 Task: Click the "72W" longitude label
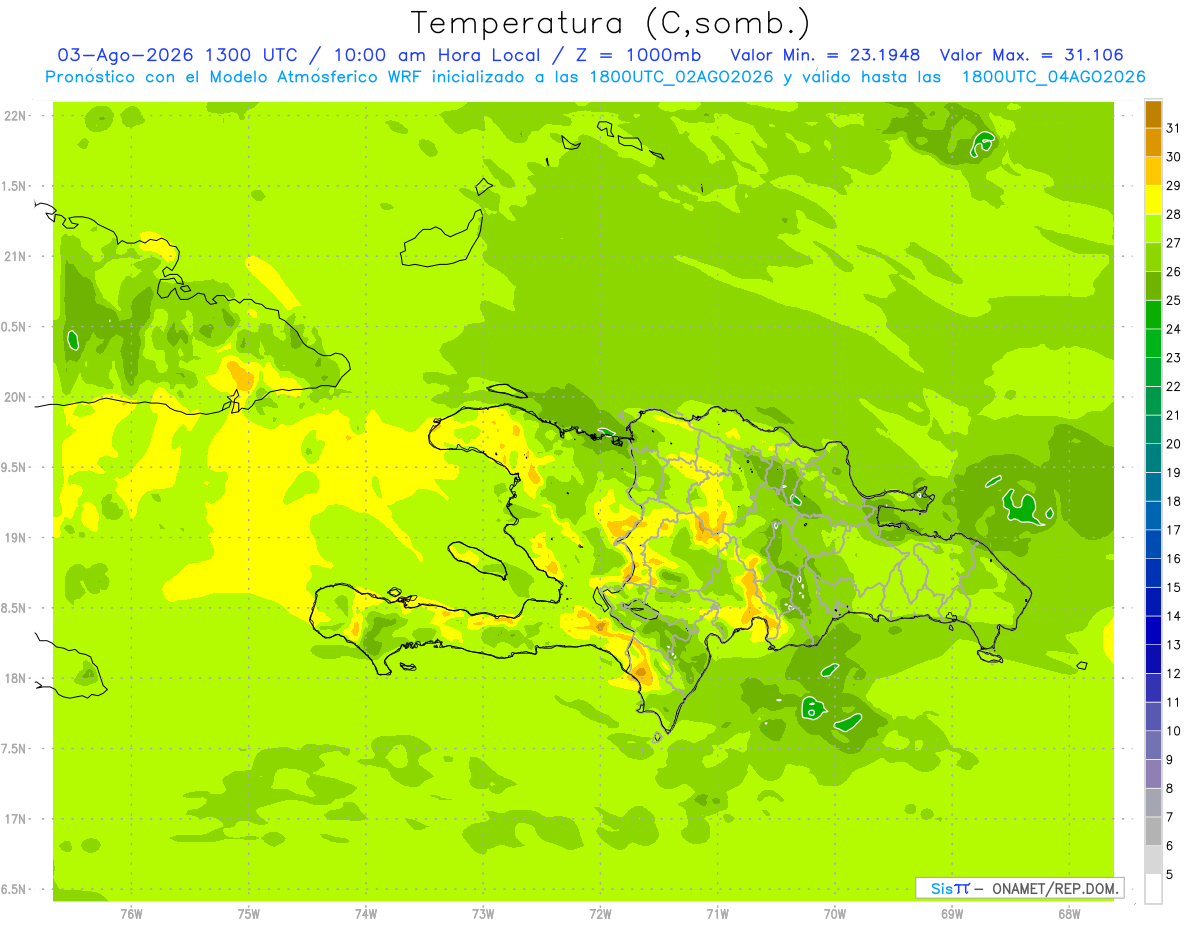(x=600, y=914)
